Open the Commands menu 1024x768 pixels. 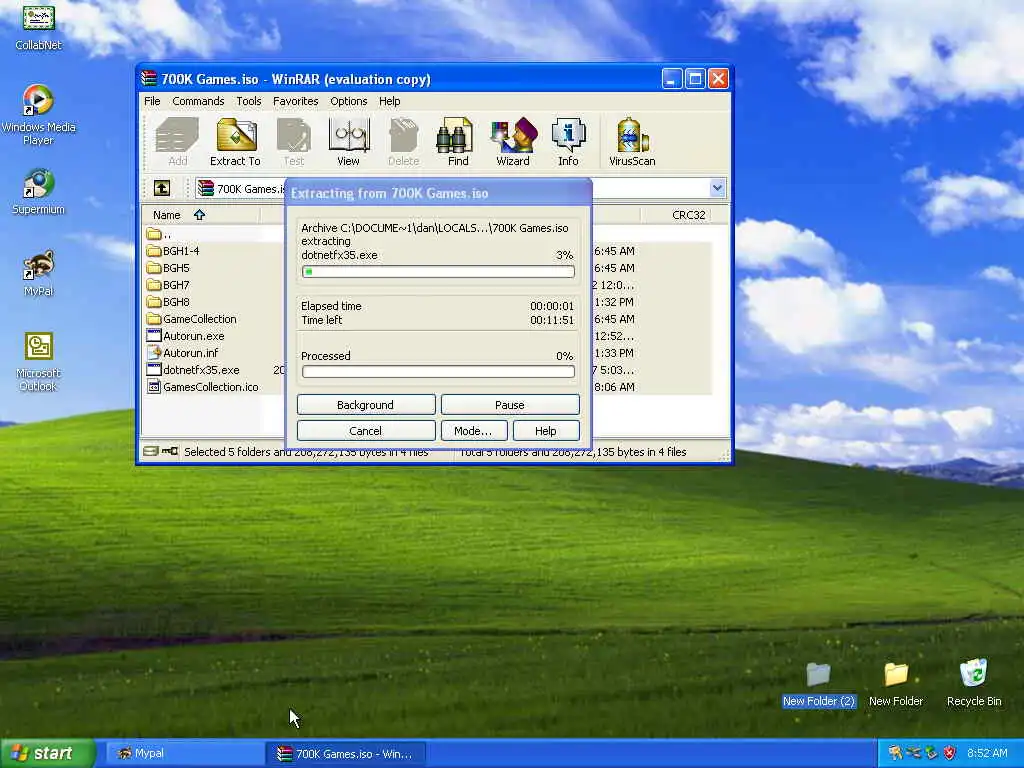tap(198, 101)
